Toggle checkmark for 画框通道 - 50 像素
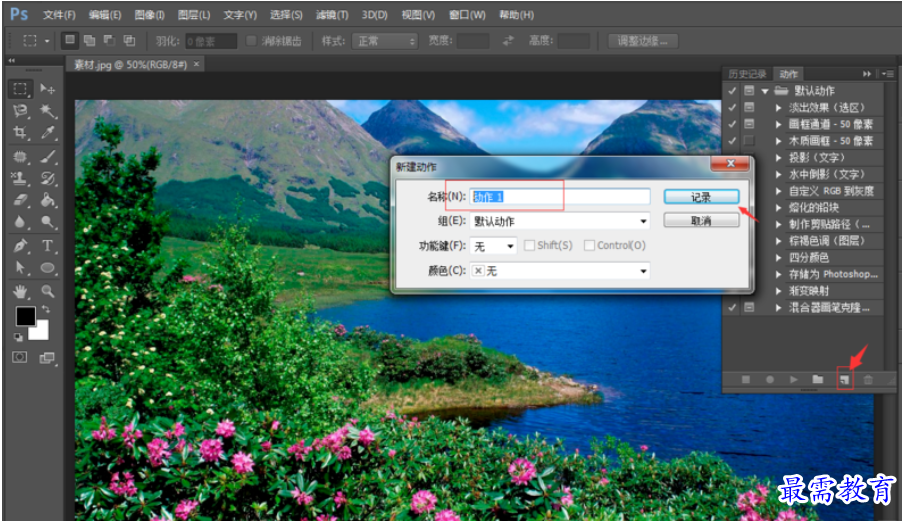Image resolution: width=902 pixels, height=521 pixels. (732, 124)
